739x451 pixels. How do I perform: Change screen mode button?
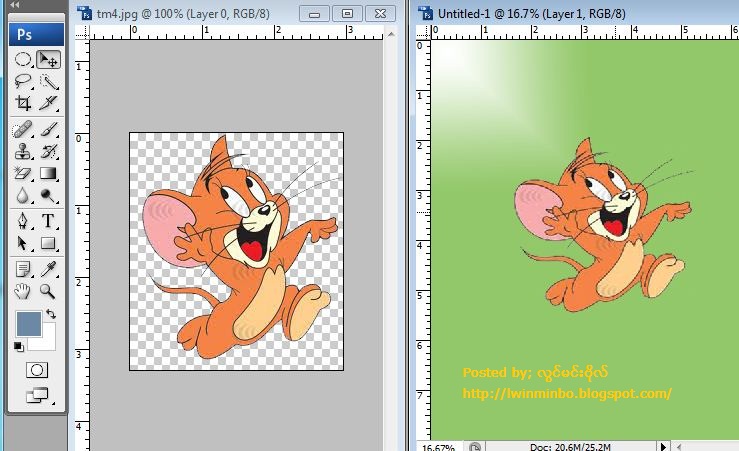coord(37,395)
